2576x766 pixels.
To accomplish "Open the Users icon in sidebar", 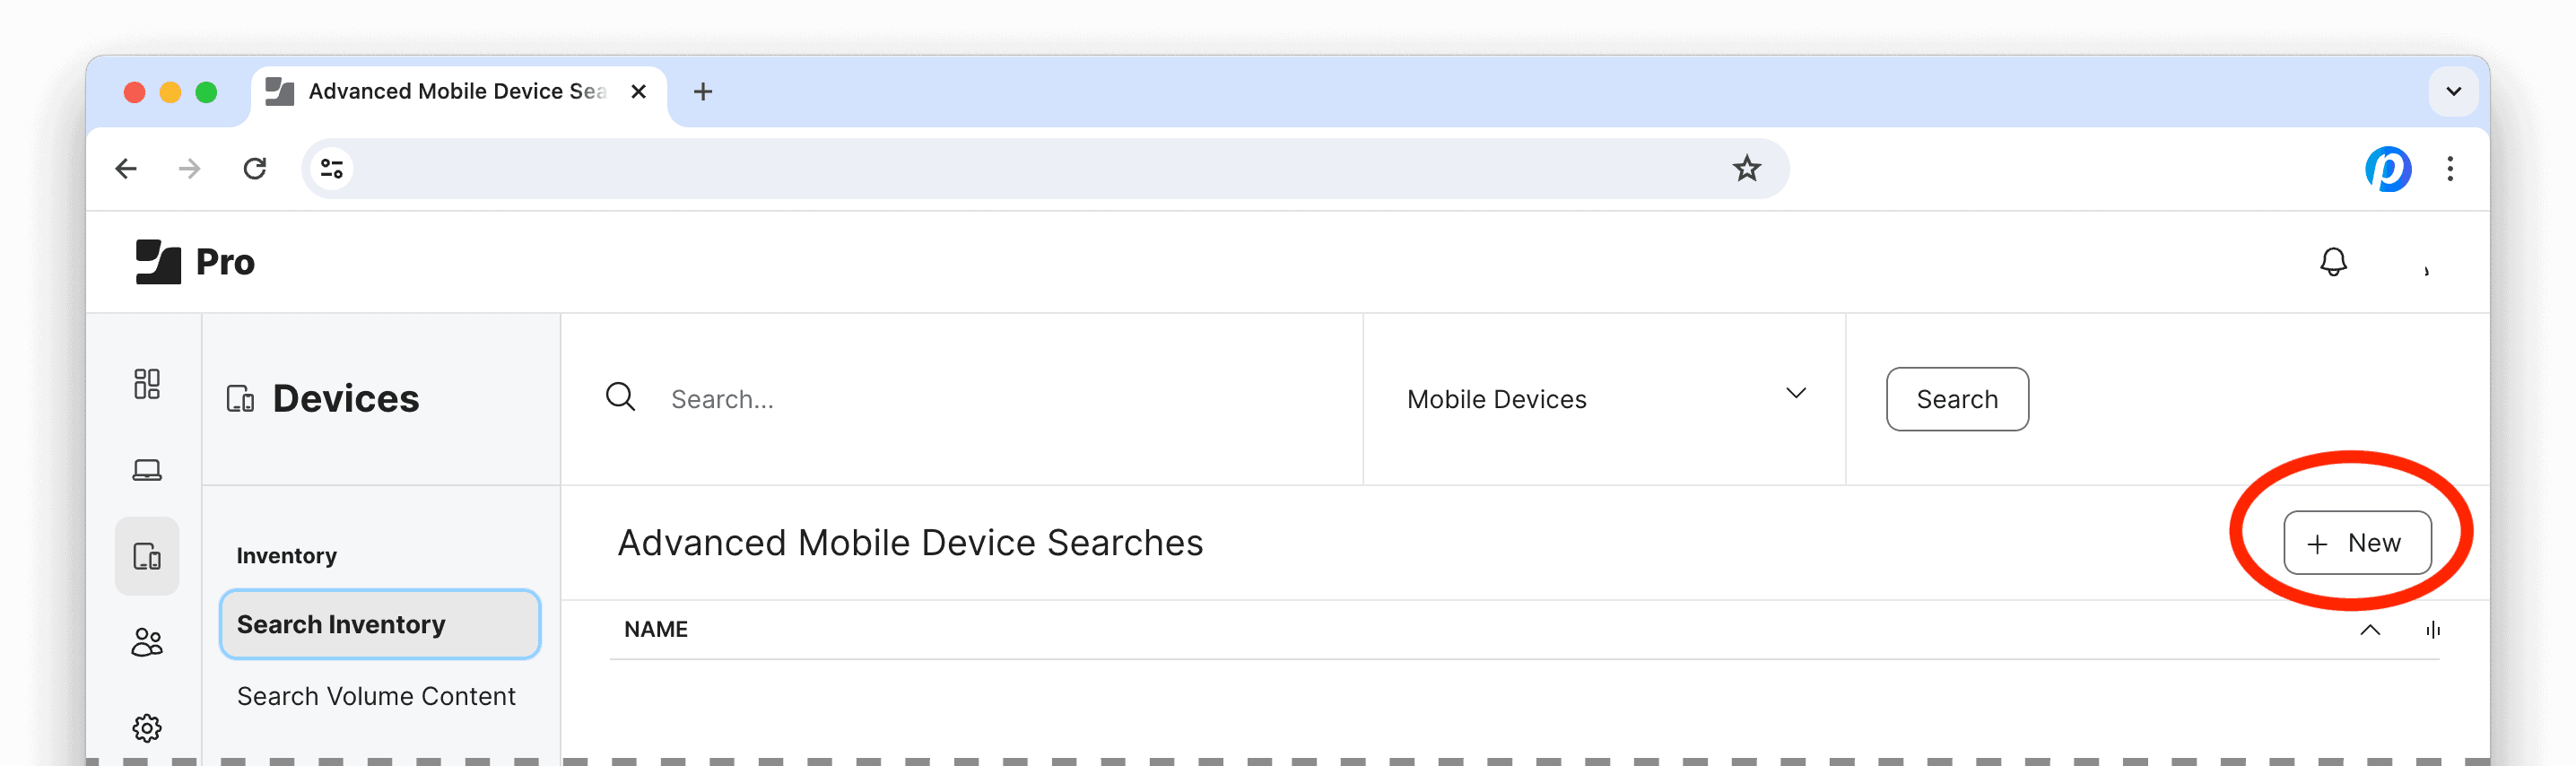I will point(147,642).
